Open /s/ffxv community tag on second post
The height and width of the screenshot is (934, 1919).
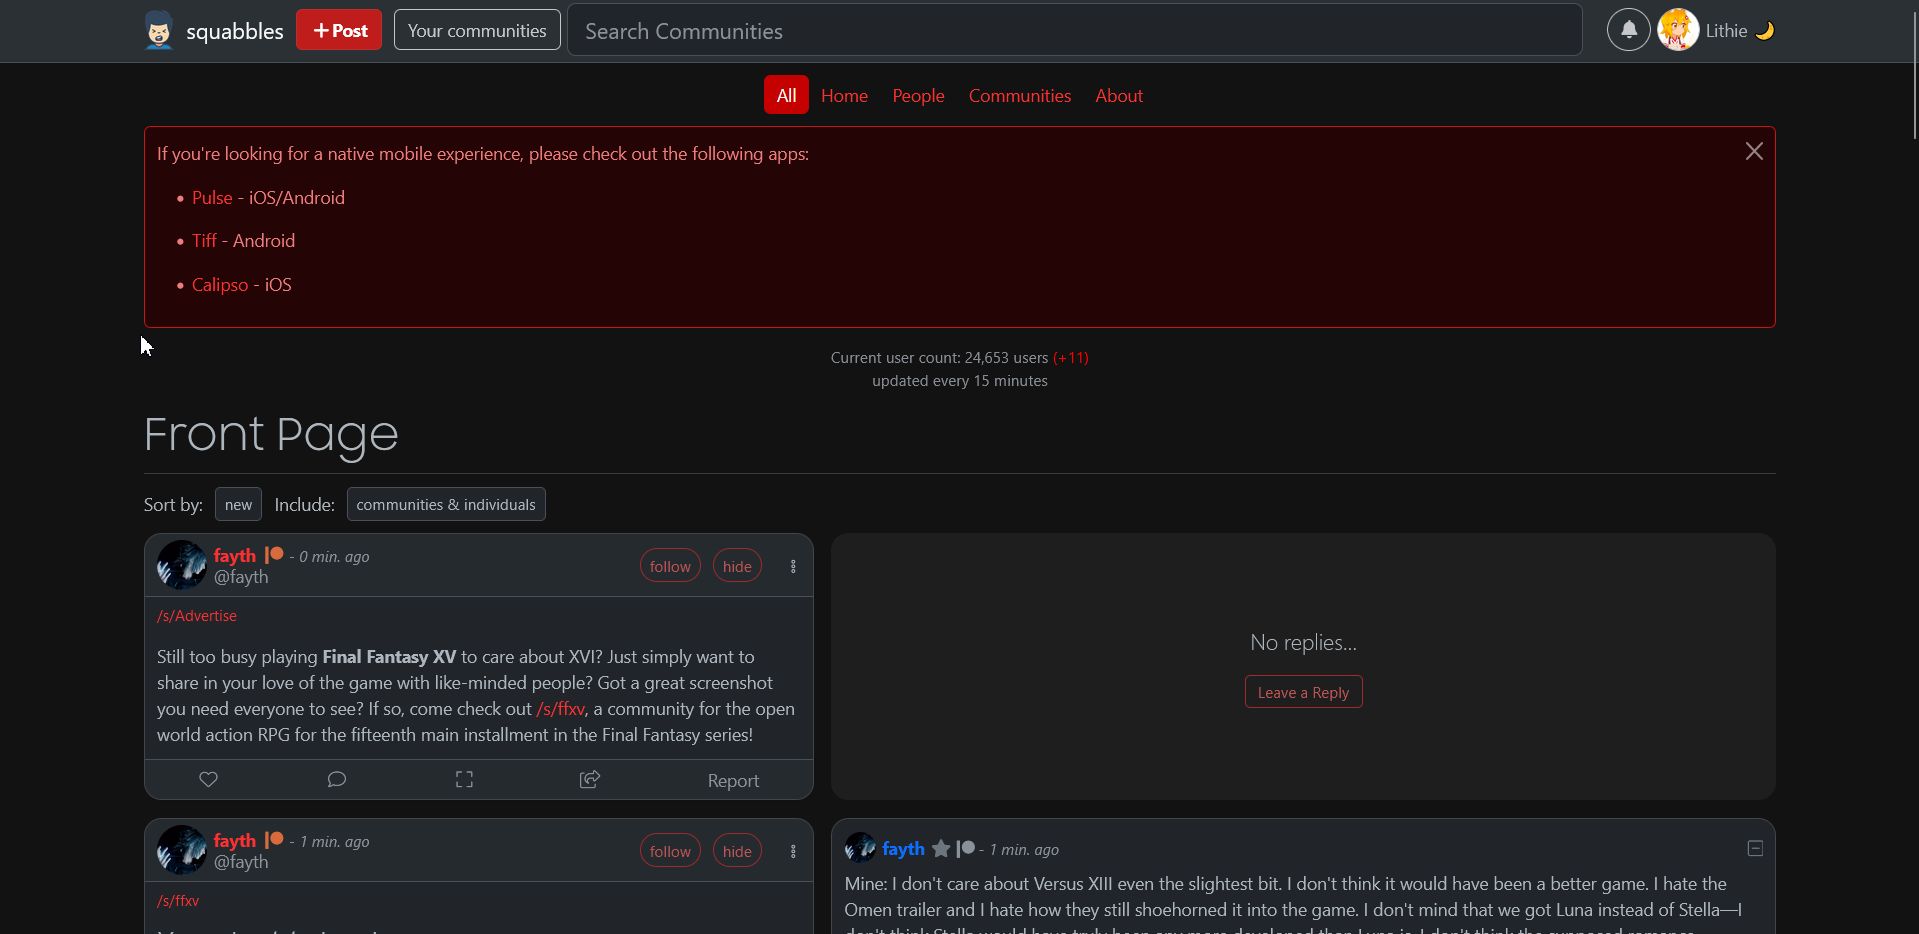(178, 900)
